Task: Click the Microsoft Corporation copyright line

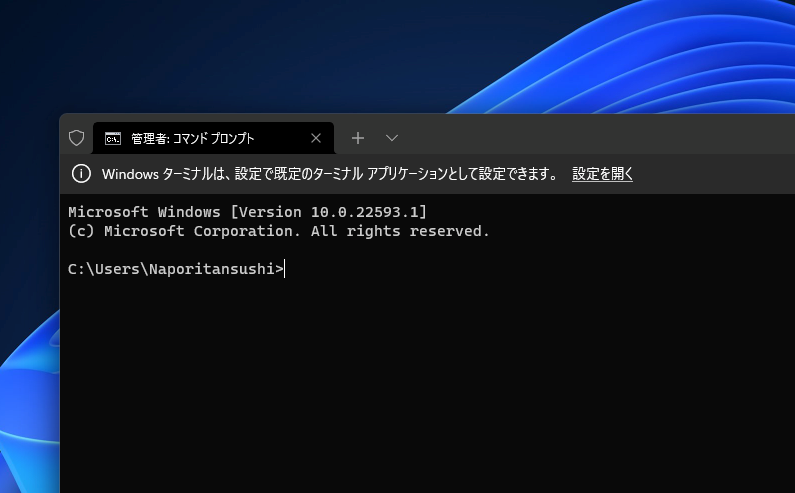Action: click(x=279, y=231)
